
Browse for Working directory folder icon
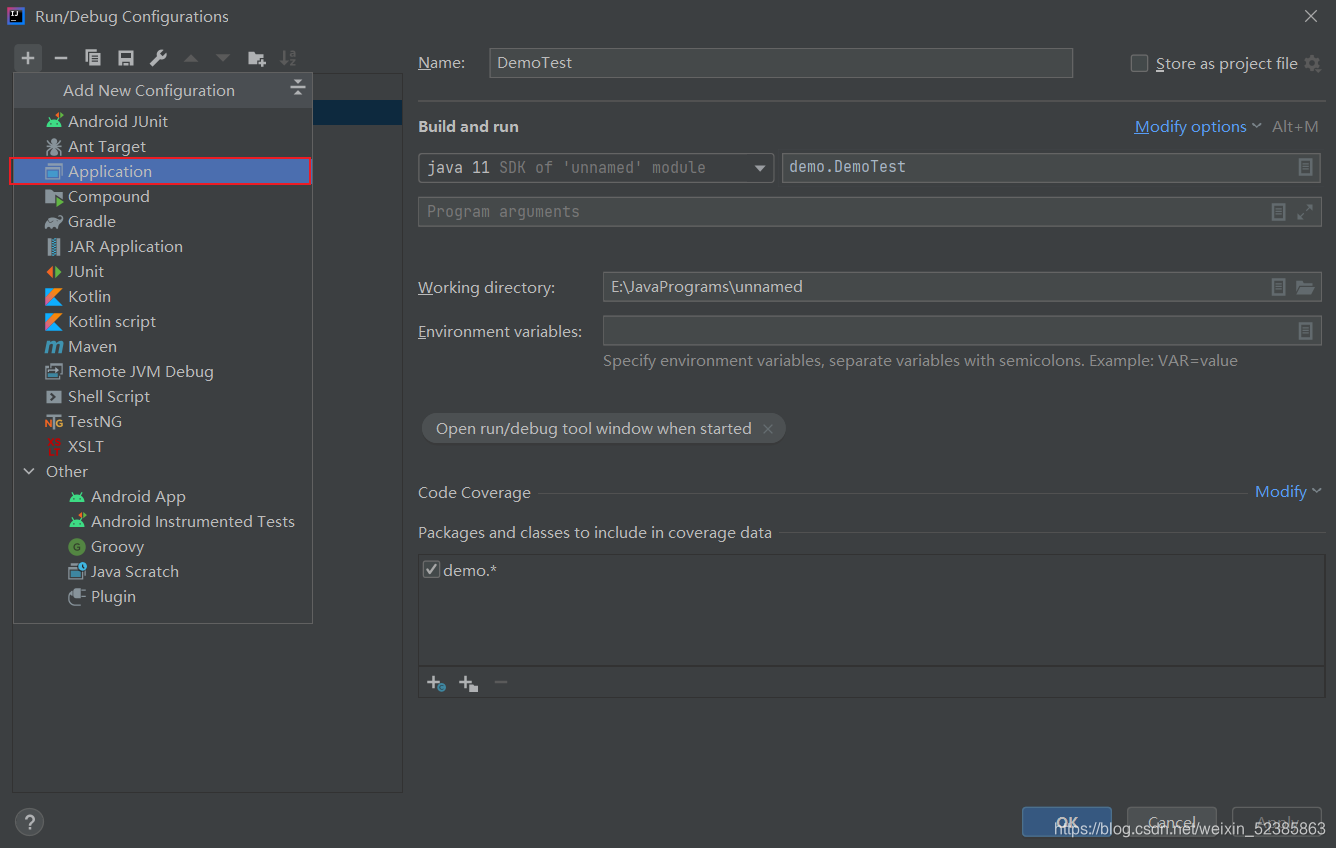(1305, 287)
